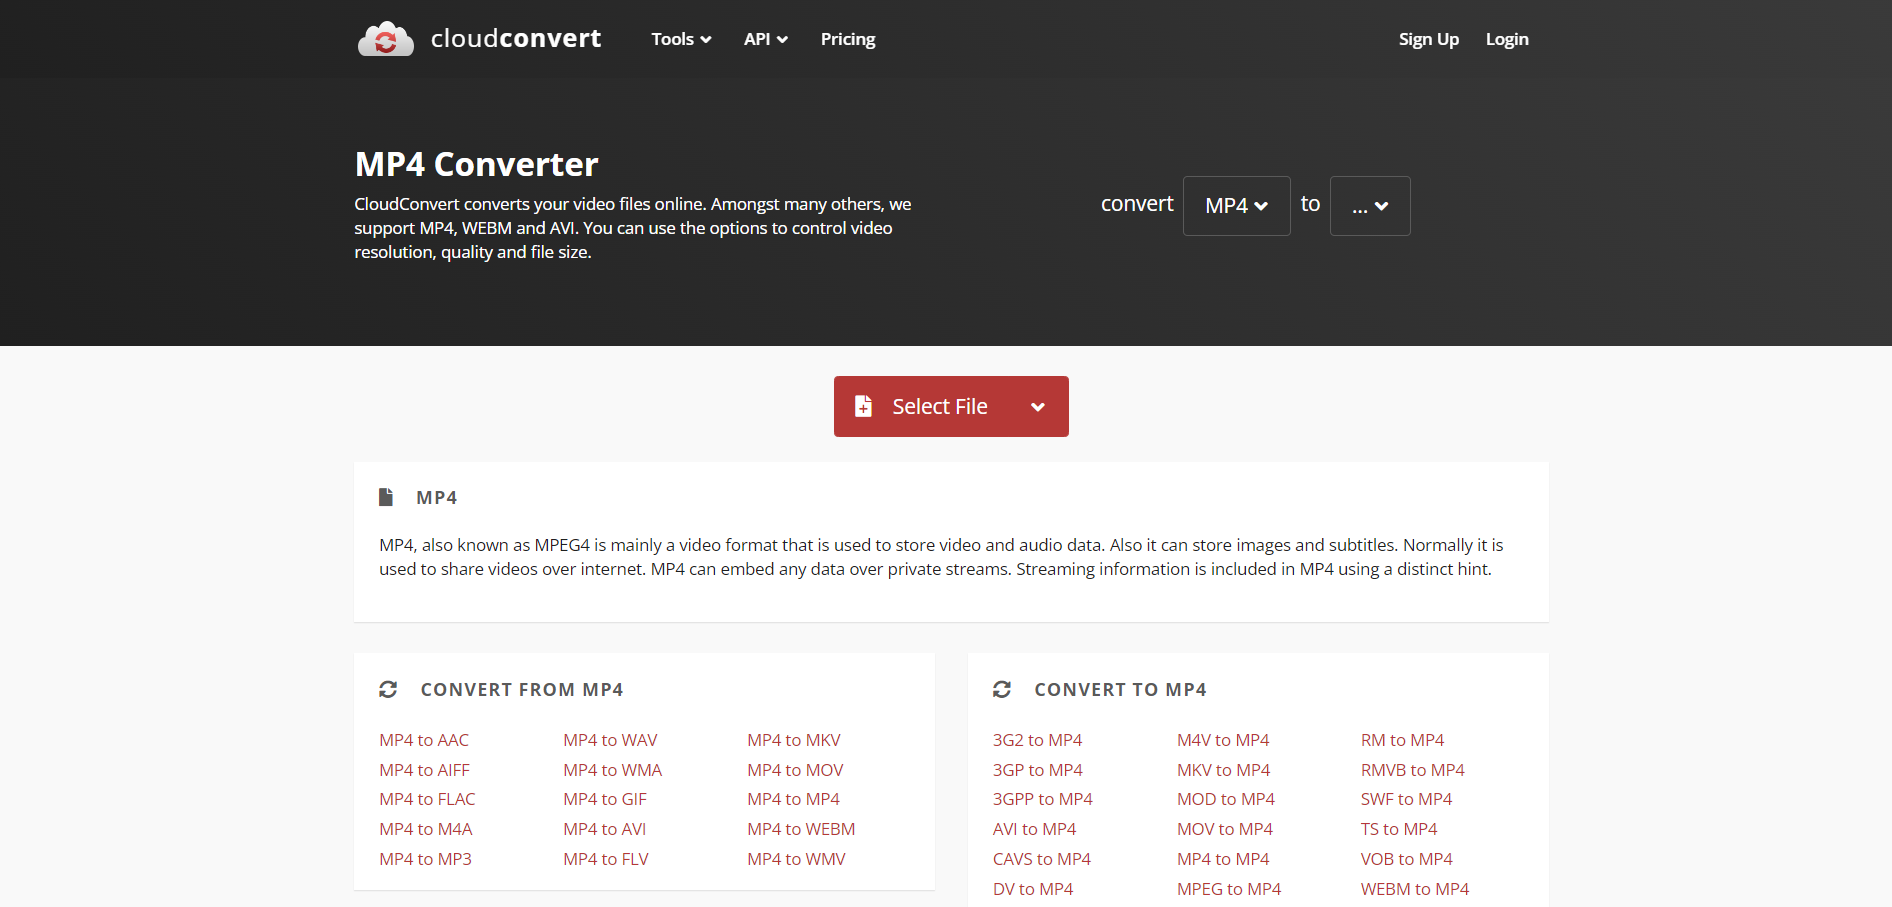Open the CAVS to MP4 link
The height and width of the screenshot is (907, 1892).
click(1042, 859)
